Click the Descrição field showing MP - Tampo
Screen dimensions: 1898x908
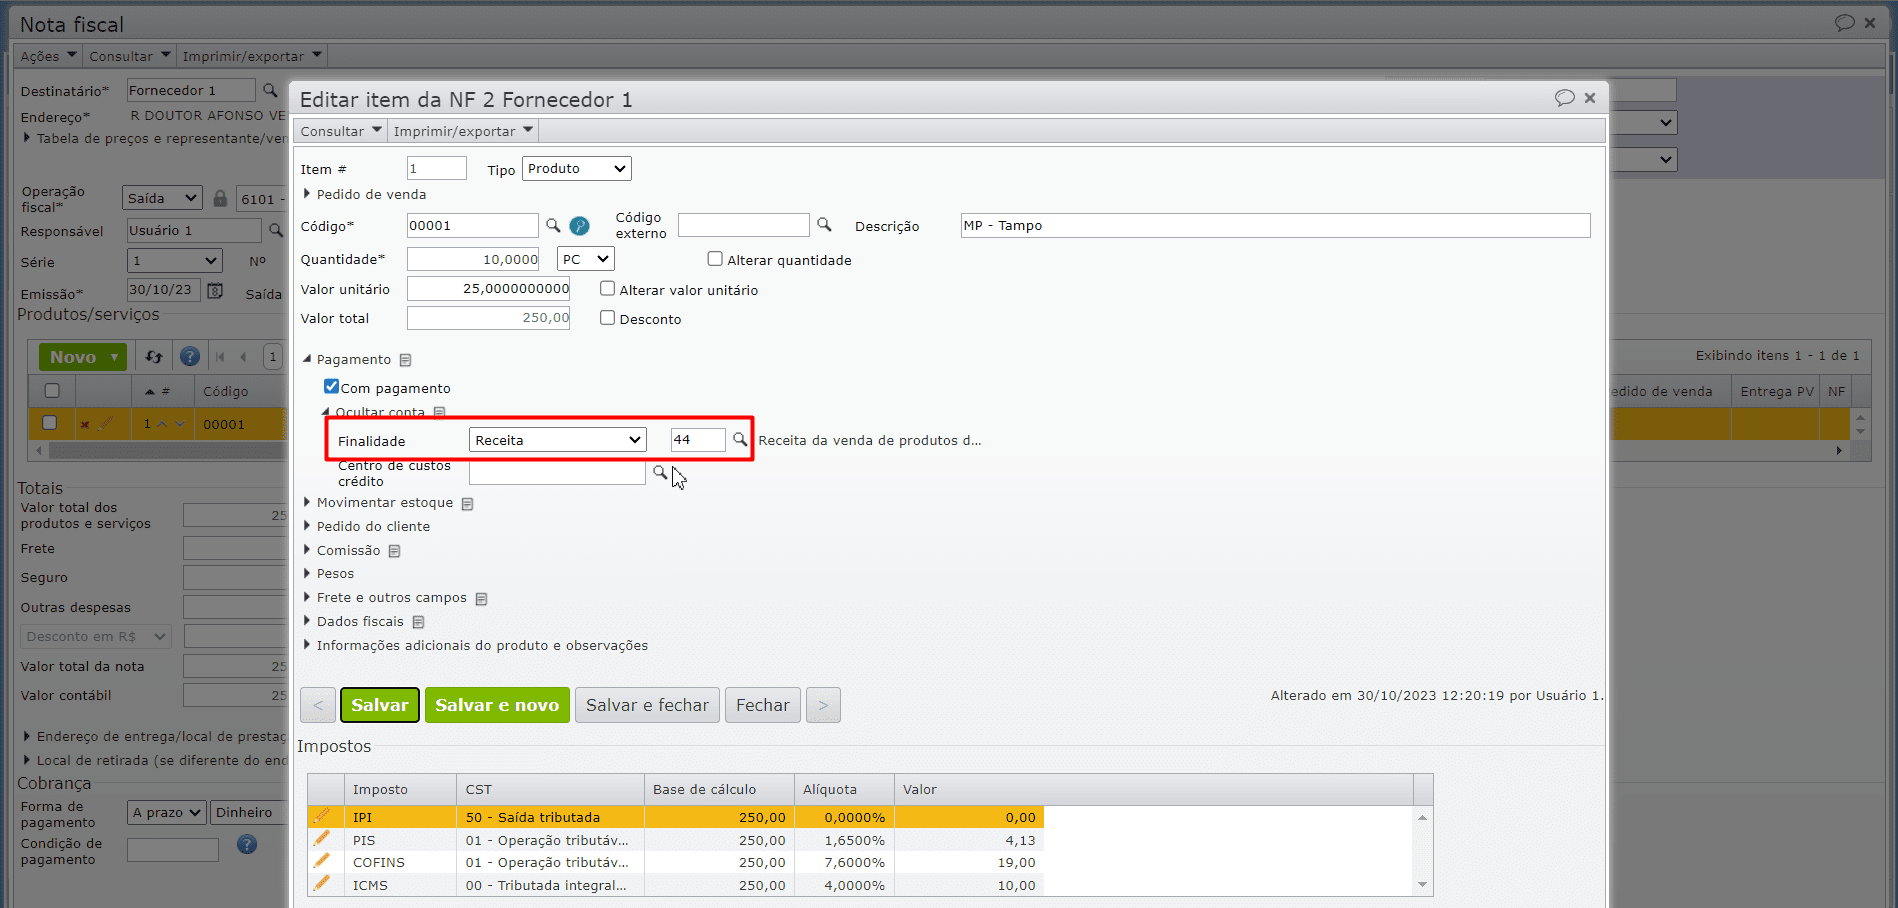[1275, 226]
